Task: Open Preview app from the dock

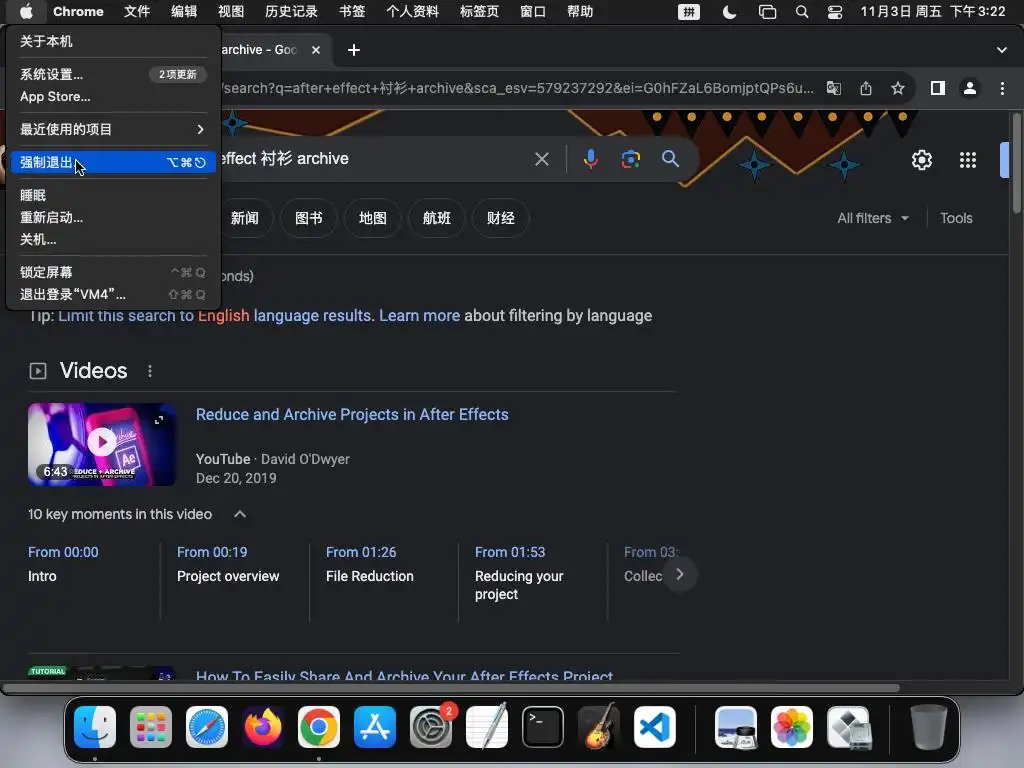Action: click(x=736, y=727)
